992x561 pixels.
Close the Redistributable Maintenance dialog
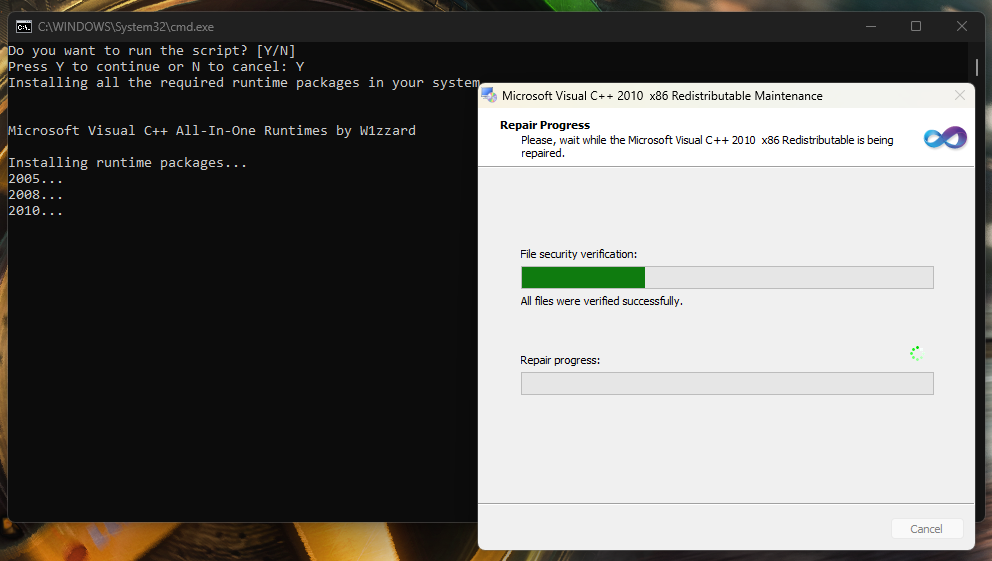pyautogui.click(x=960, y=96)
